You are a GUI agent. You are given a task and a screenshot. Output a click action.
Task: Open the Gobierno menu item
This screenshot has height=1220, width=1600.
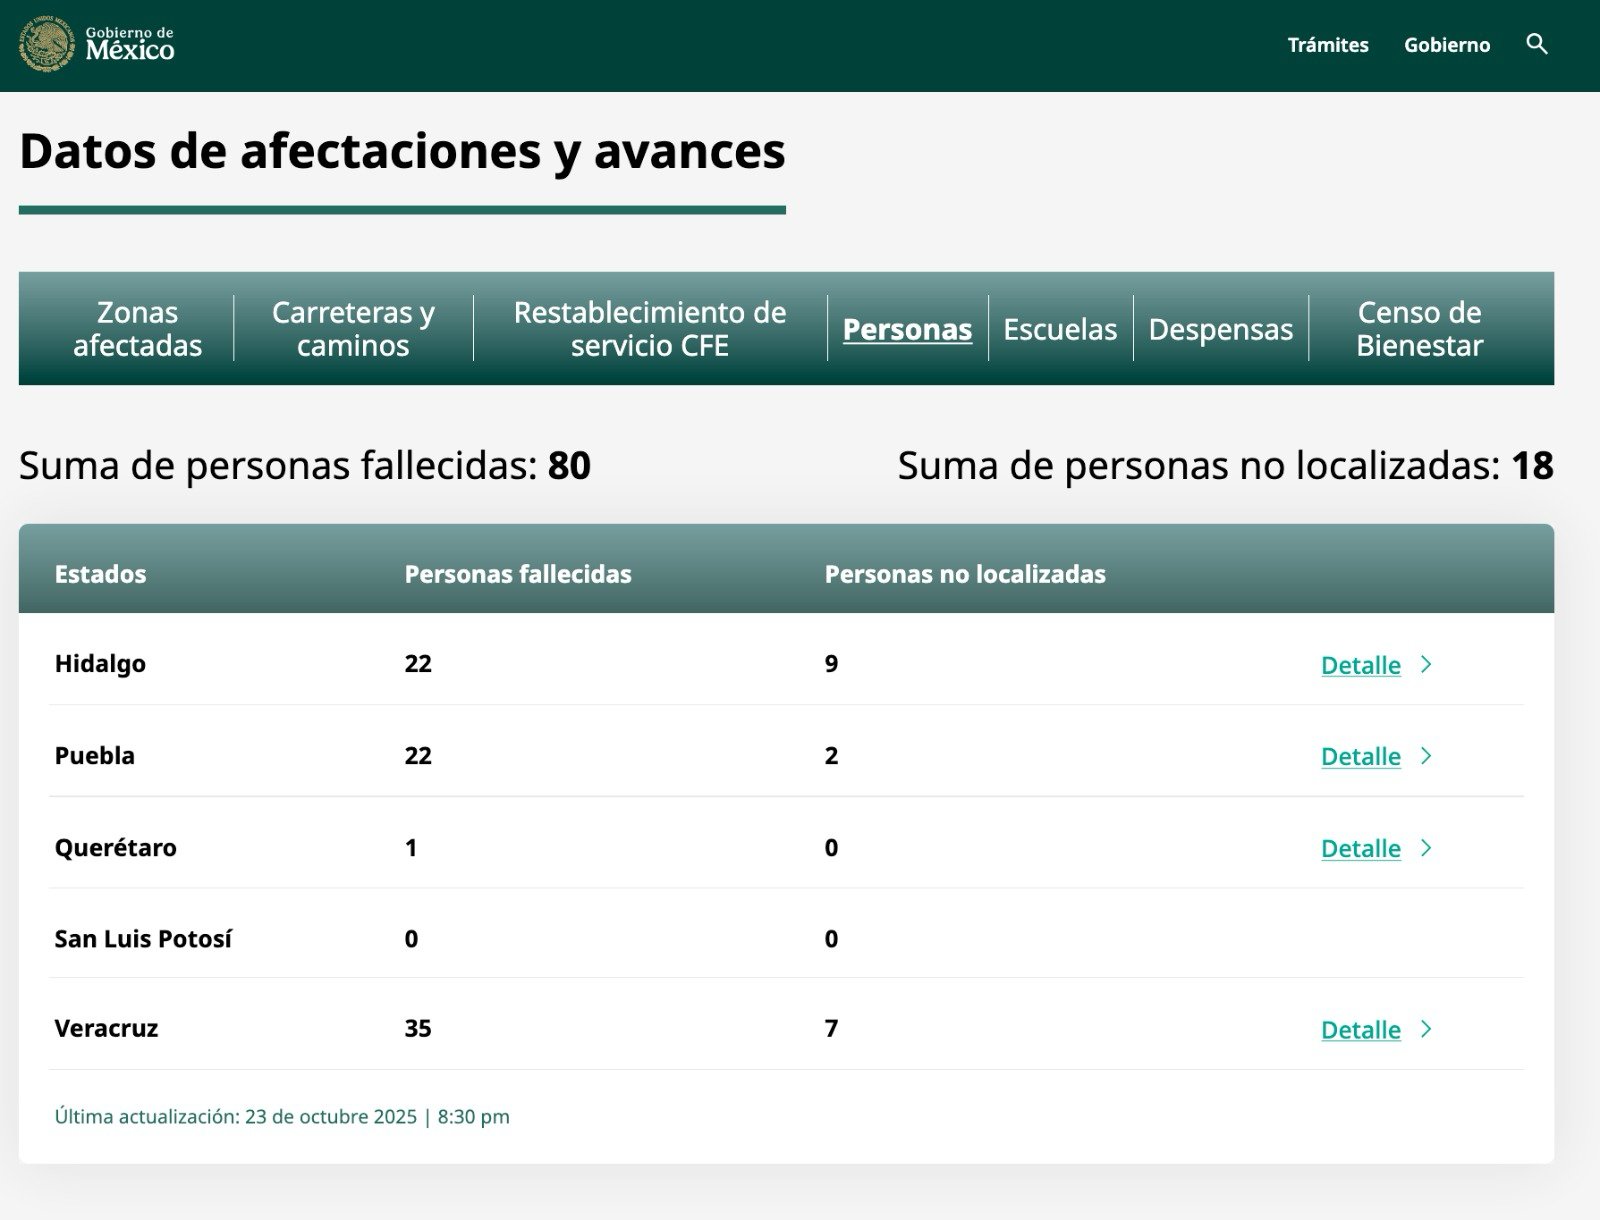pyautogui.click(x=1446, y=45)
